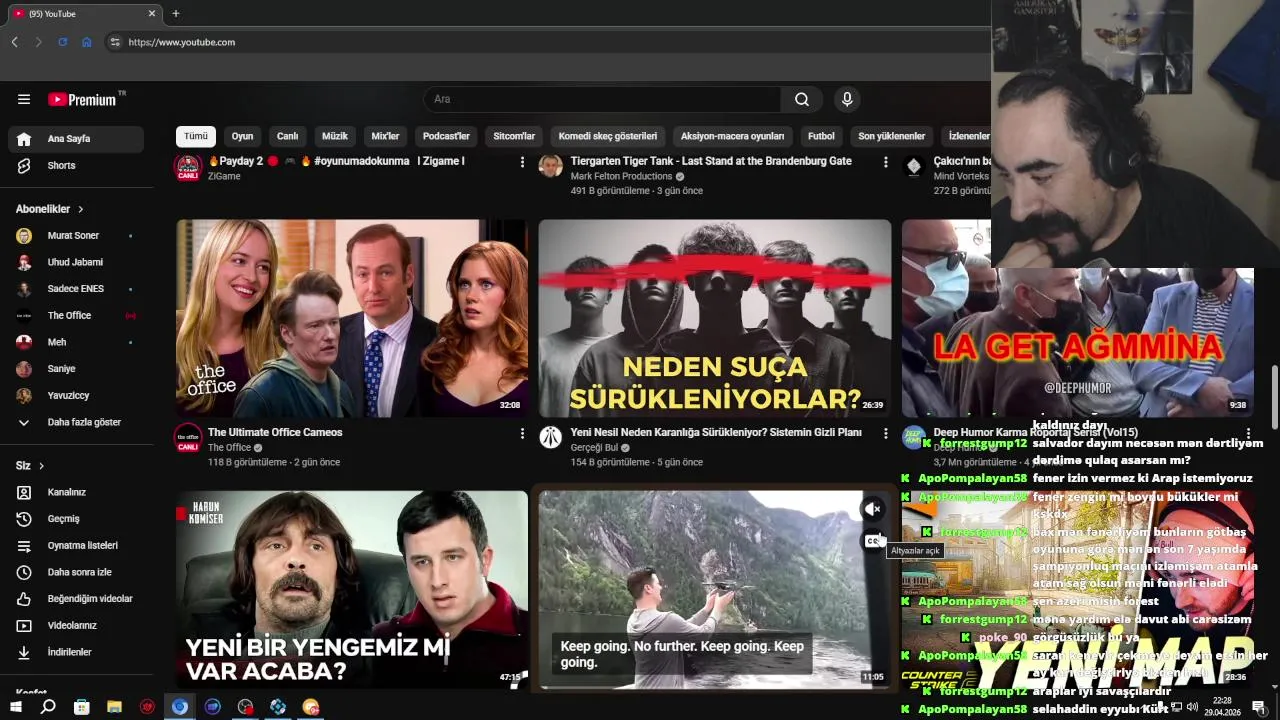Screen dimensions: 1280x720
Task: Open options menu for Tiergarten Tiger Tank
Action: 885,162
